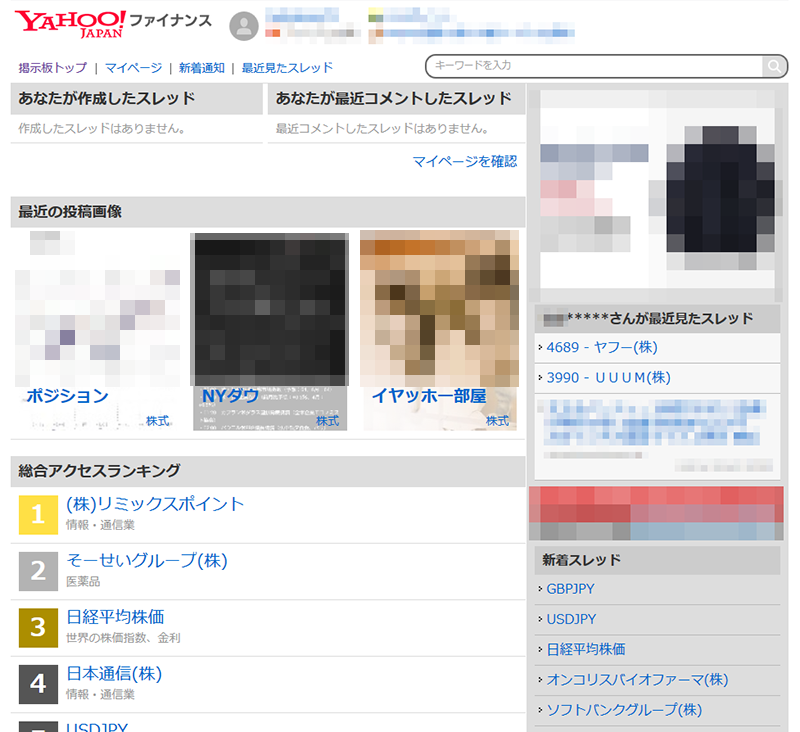This screenshot has height=732, width=800.
Task: Click the 作成したスレッドはありません message
Action: coord(102,129)
